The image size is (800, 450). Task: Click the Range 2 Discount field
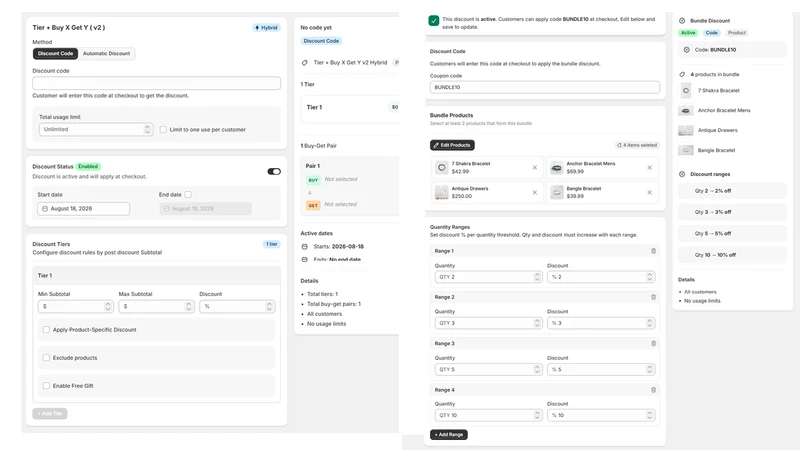(601, 323)
